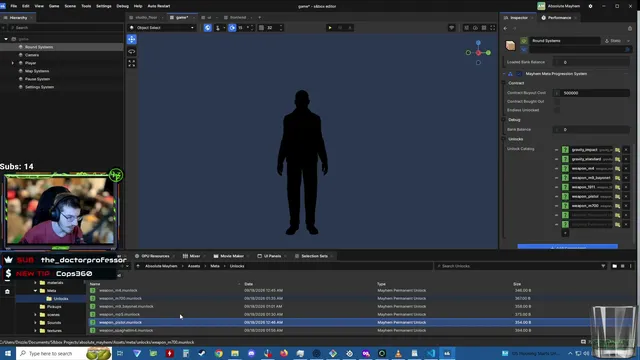Screen dimensions: 640x360
Task: Select the Rotate gizmo tool in the viewport
Action: pyautogui.click(x=131, y=51)
